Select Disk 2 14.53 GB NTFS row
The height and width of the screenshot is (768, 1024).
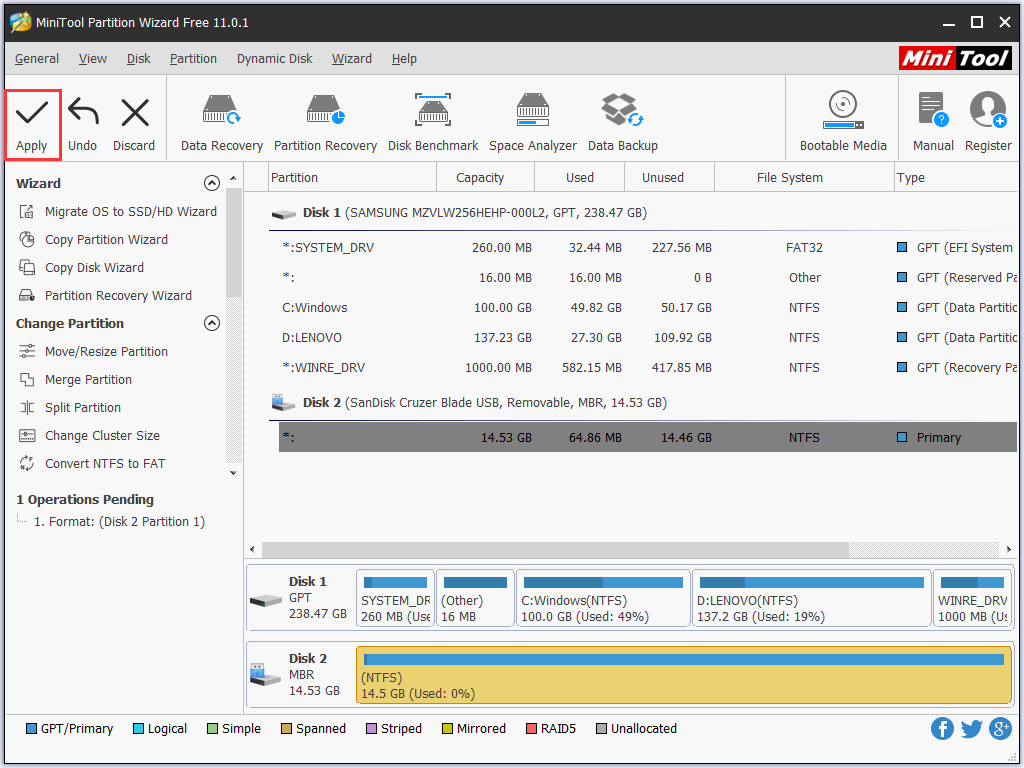(x=648, y=438)
